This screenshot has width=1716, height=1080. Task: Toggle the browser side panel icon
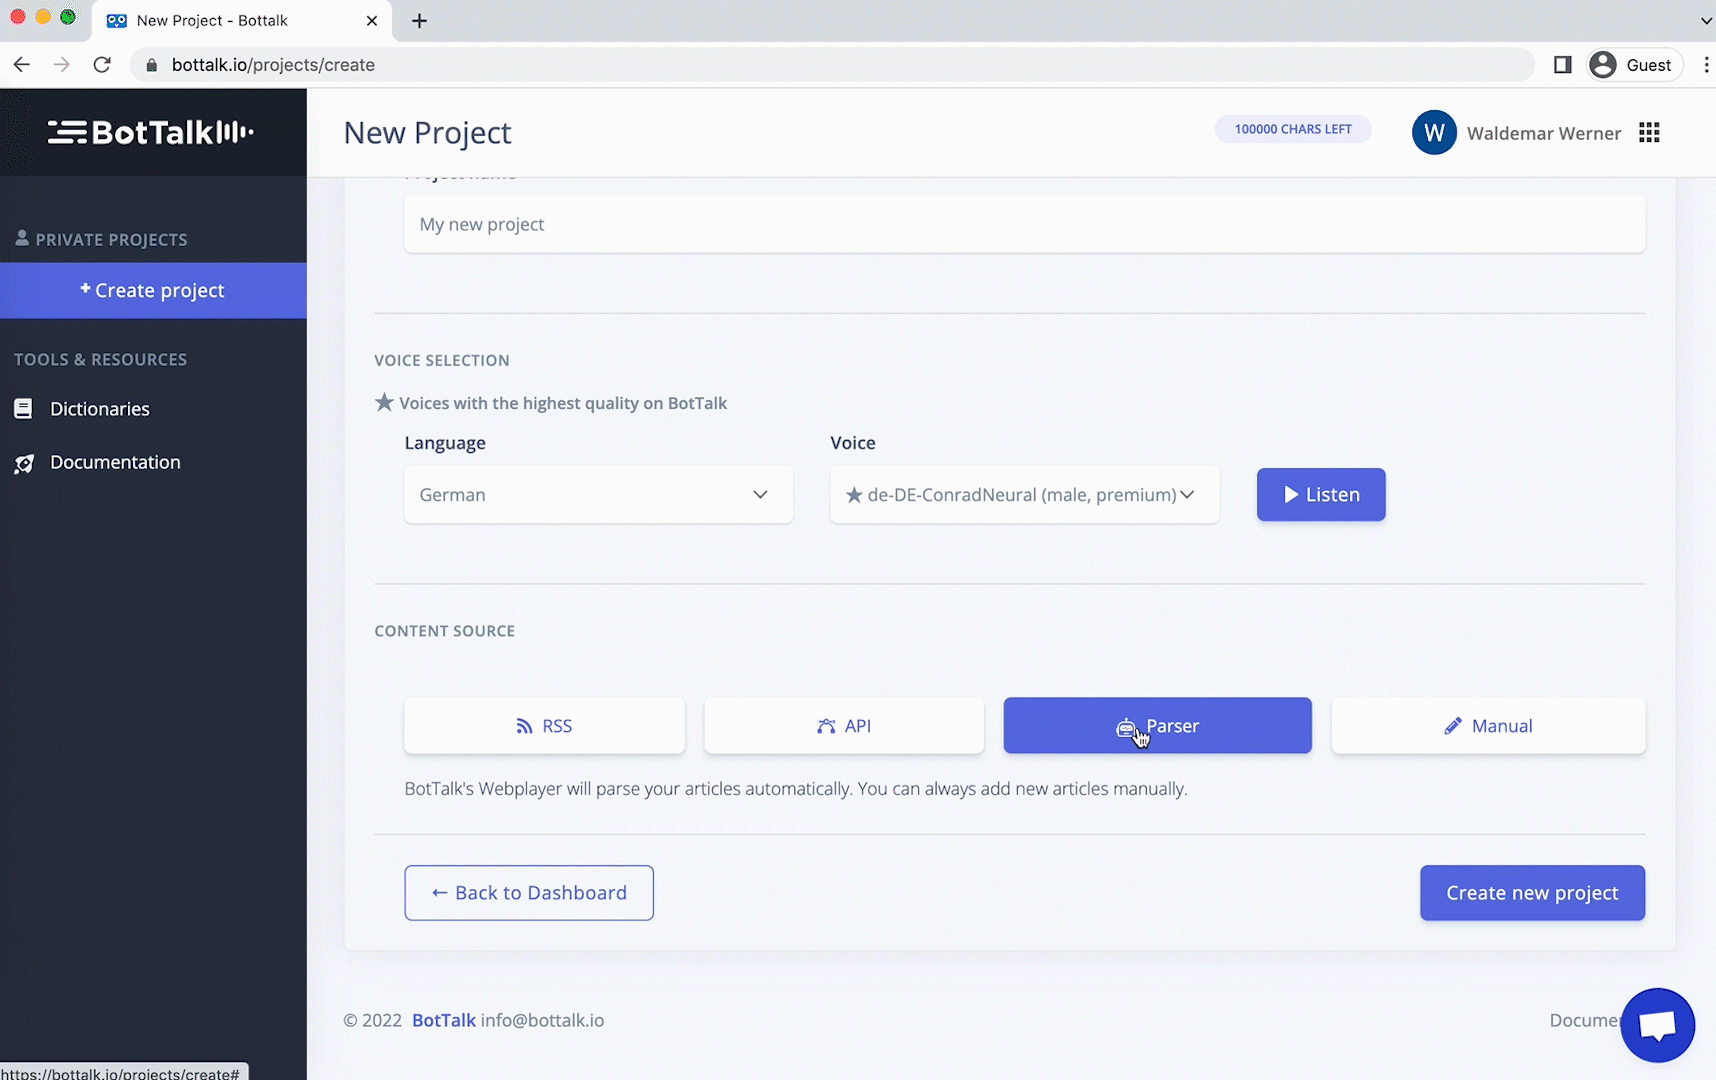[x=1562, y=65]
